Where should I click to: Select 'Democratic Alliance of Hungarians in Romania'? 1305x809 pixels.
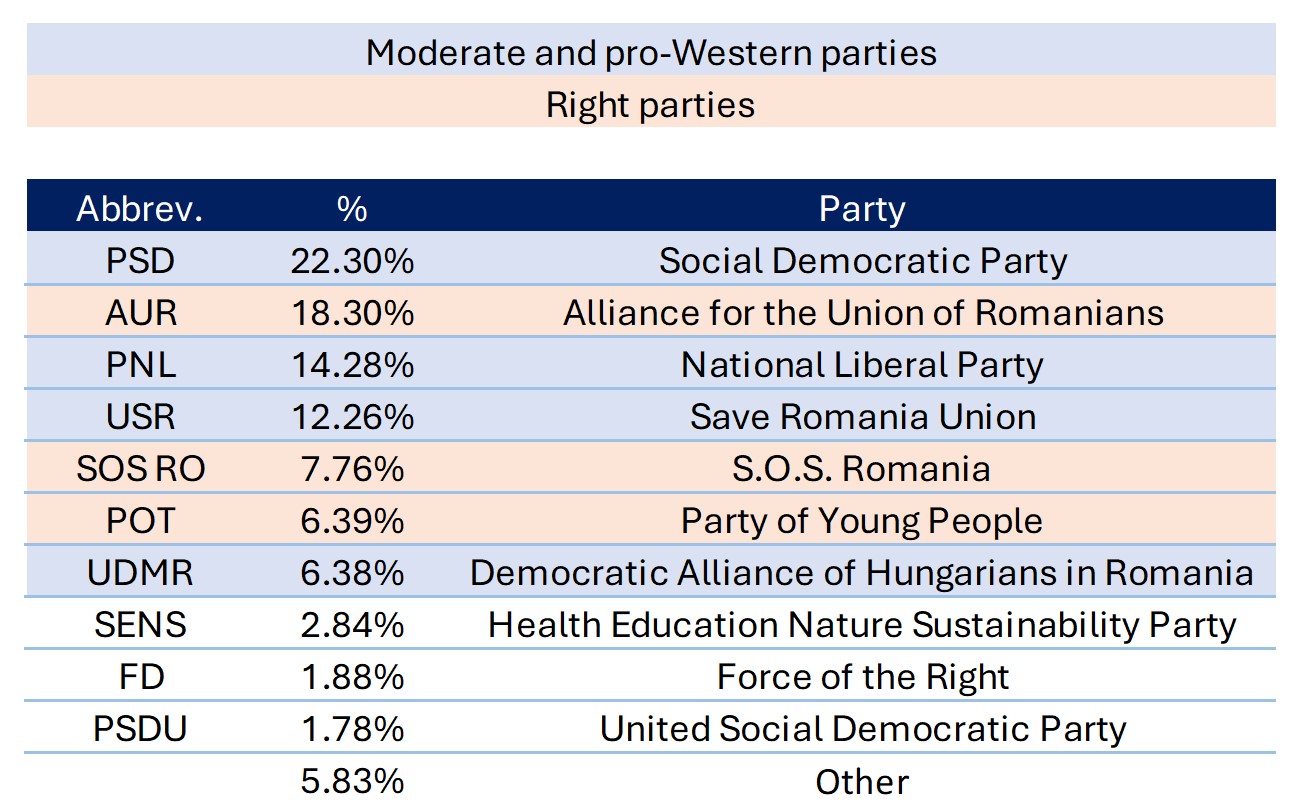[x=862, y=573]
